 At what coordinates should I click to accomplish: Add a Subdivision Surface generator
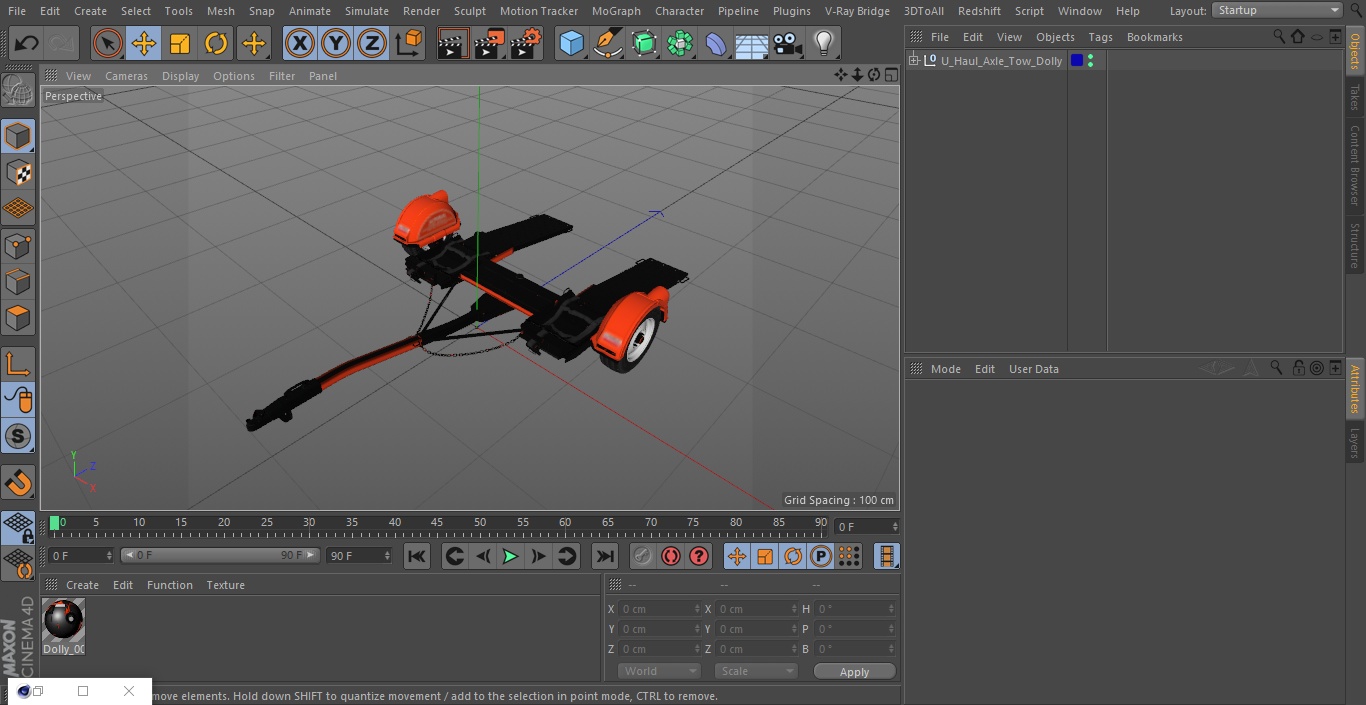pos(644,43)
